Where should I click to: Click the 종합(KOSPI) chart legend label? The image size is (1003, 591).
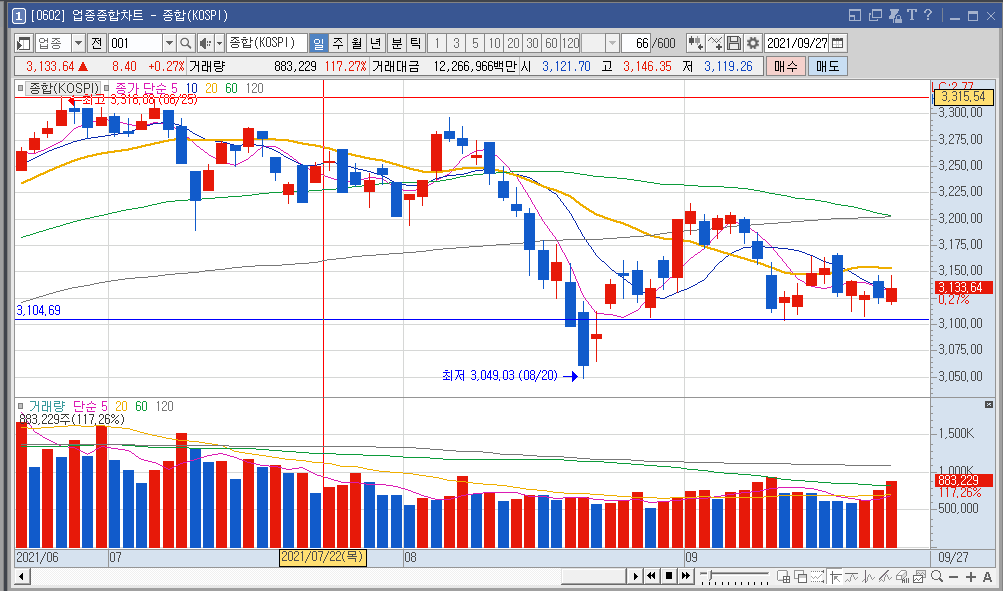click(x=64, y=88)
